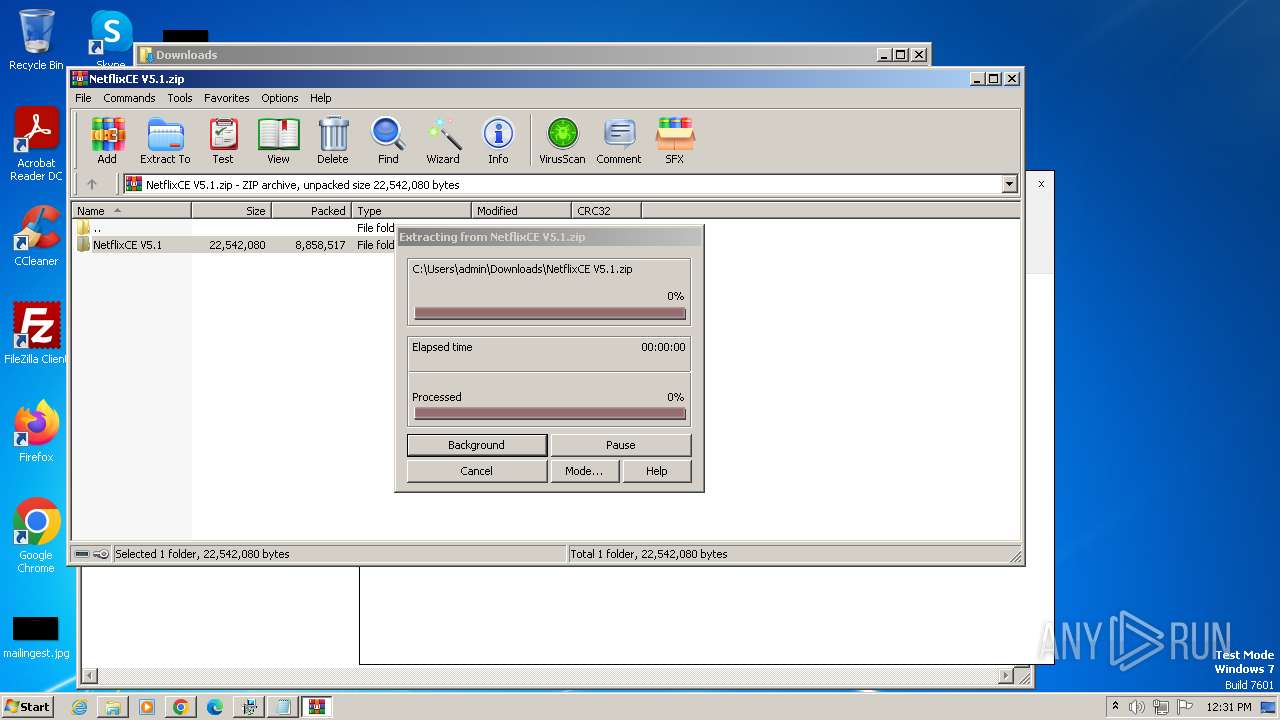Click the Extract To toolbar icon

pyautogui.click(x=165, y=140)
